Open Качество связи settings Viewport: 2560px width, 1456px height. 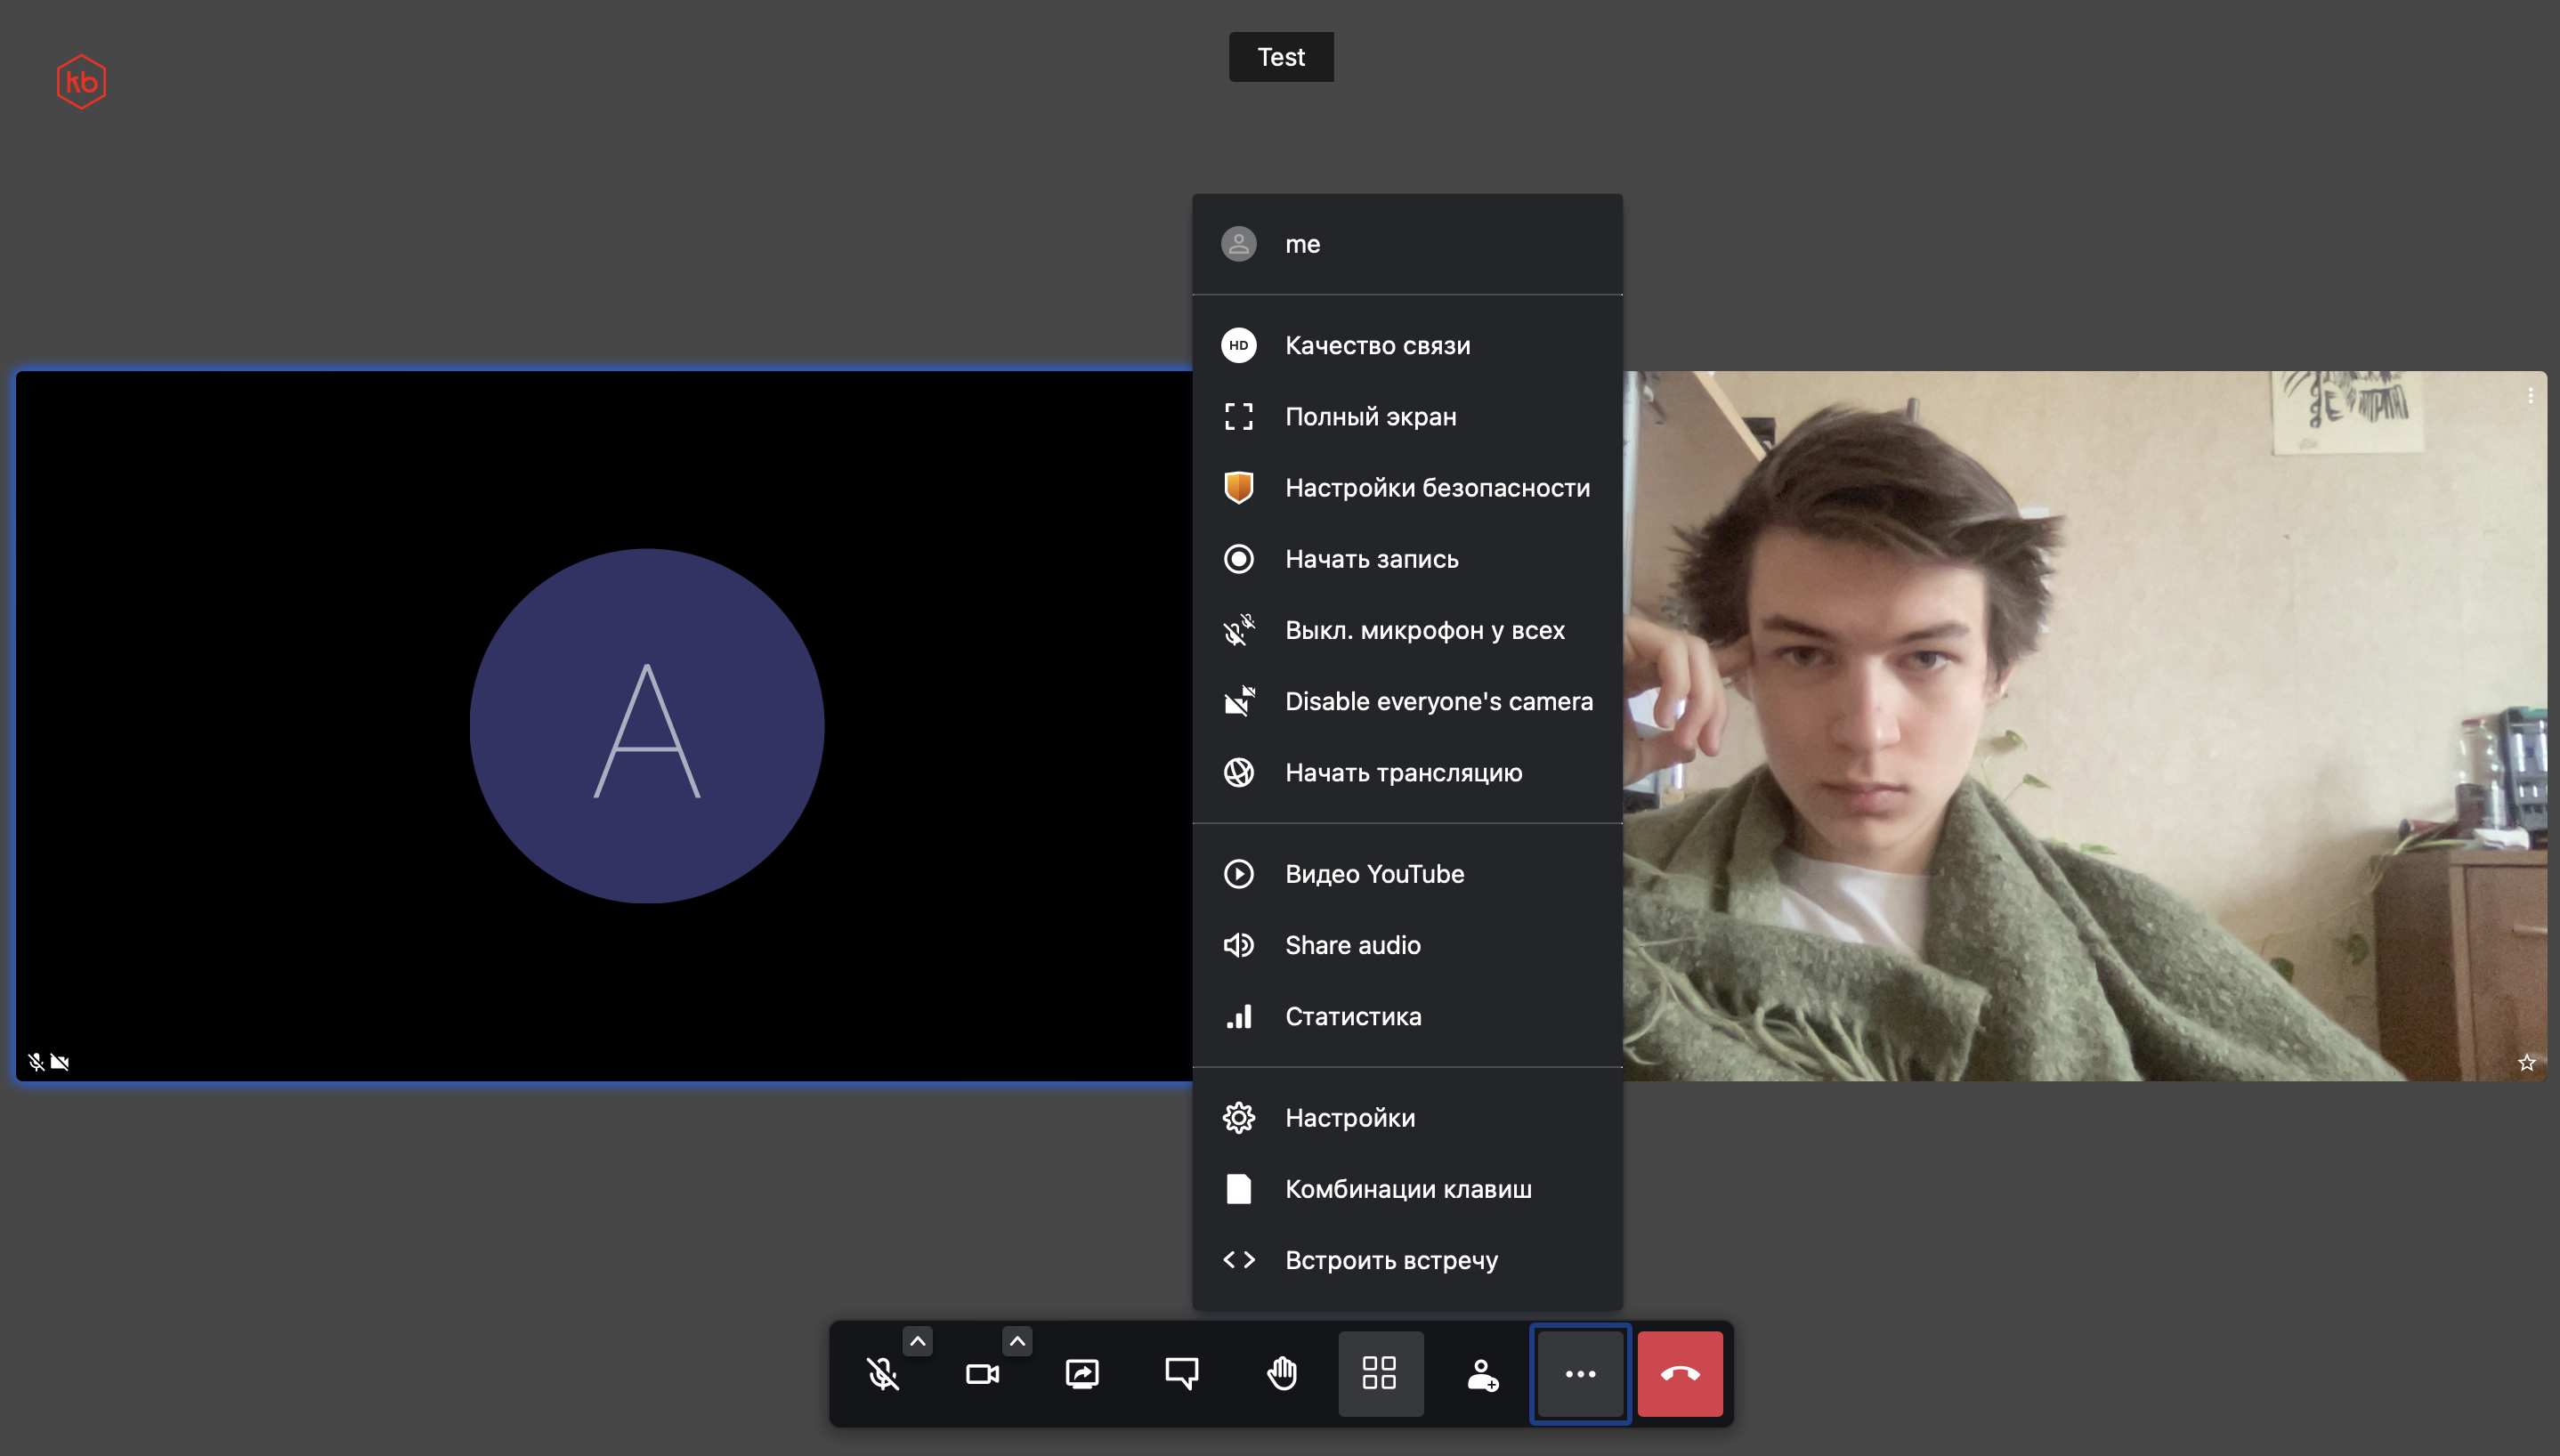tap(1407, 345)
